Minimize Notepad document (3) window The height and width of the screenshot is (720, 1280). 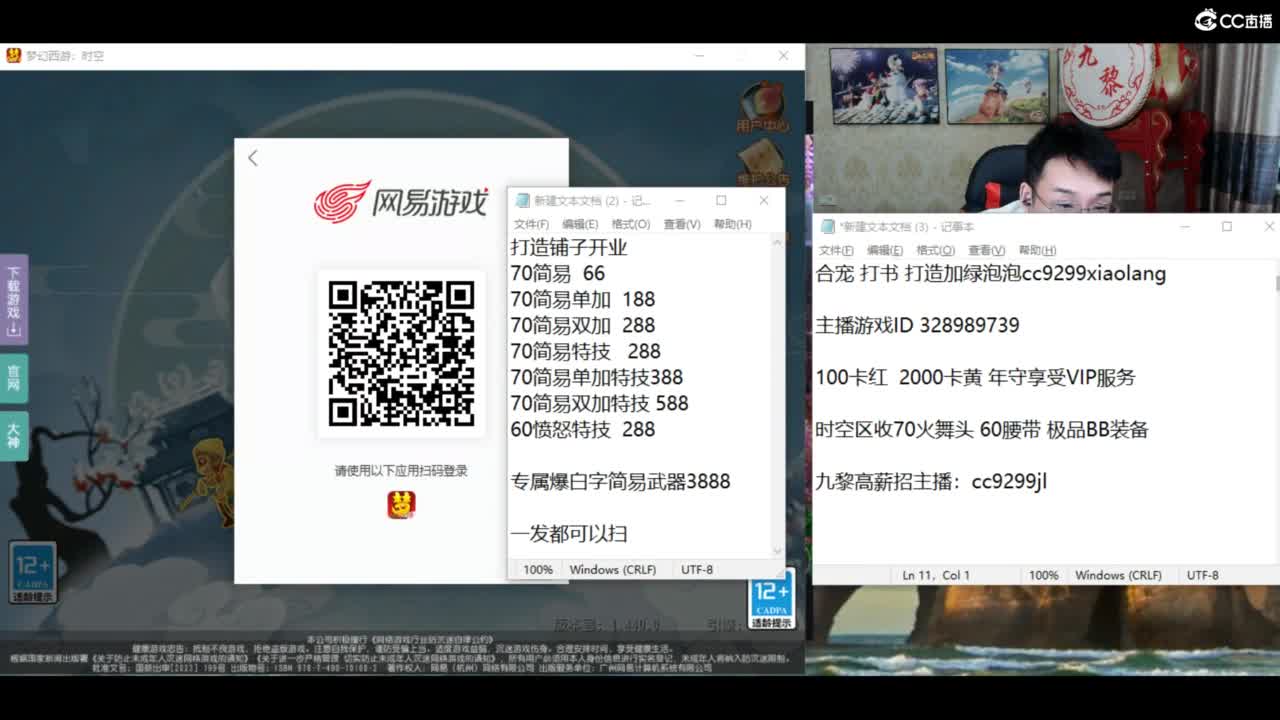[x=1185, y=227]
